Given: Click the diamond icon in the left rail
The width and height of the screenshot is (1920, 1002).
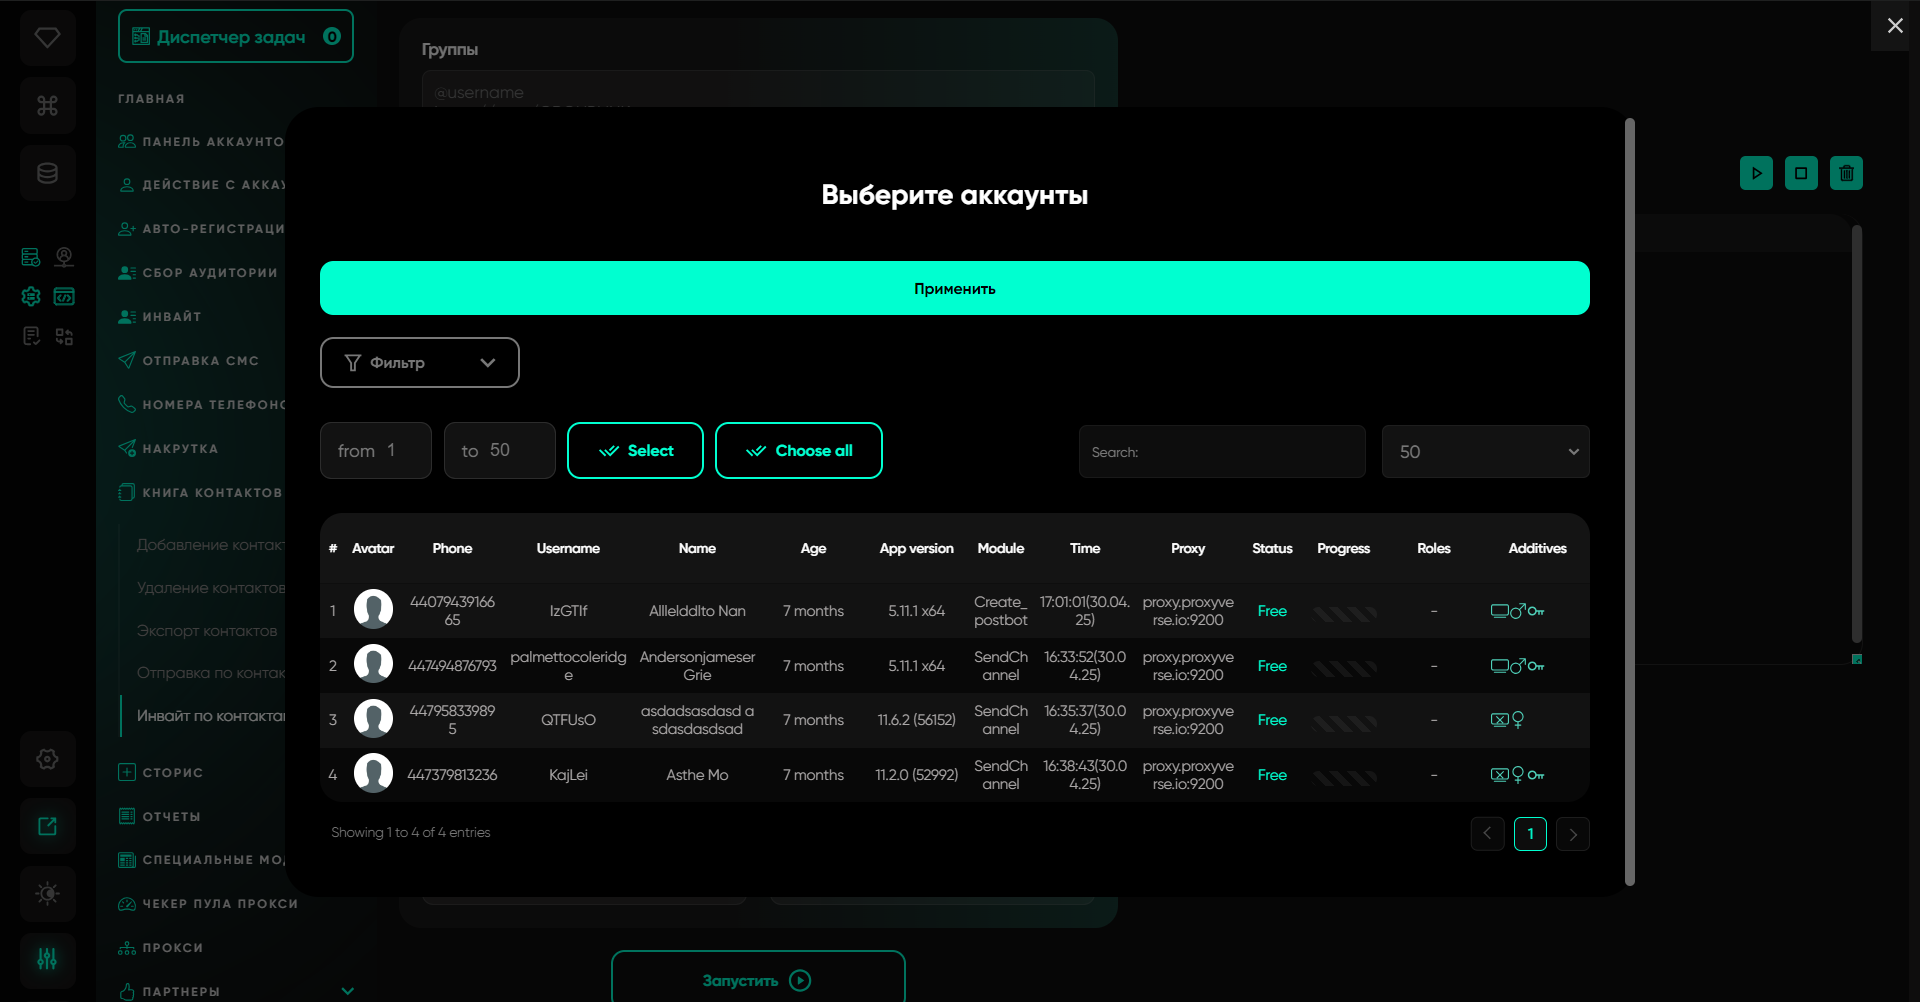Looking at the screenshot, I should 47,38.
